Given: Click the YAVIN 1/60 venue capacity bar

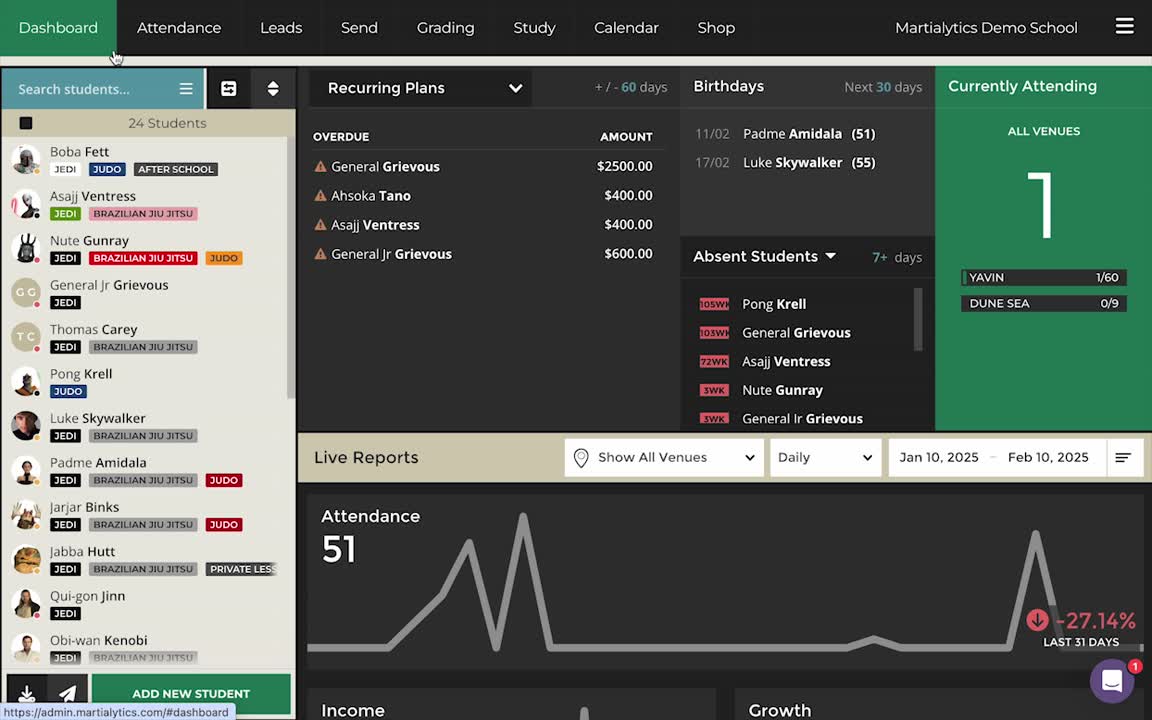Looking at the screenshot, I should coord(1043,278).
